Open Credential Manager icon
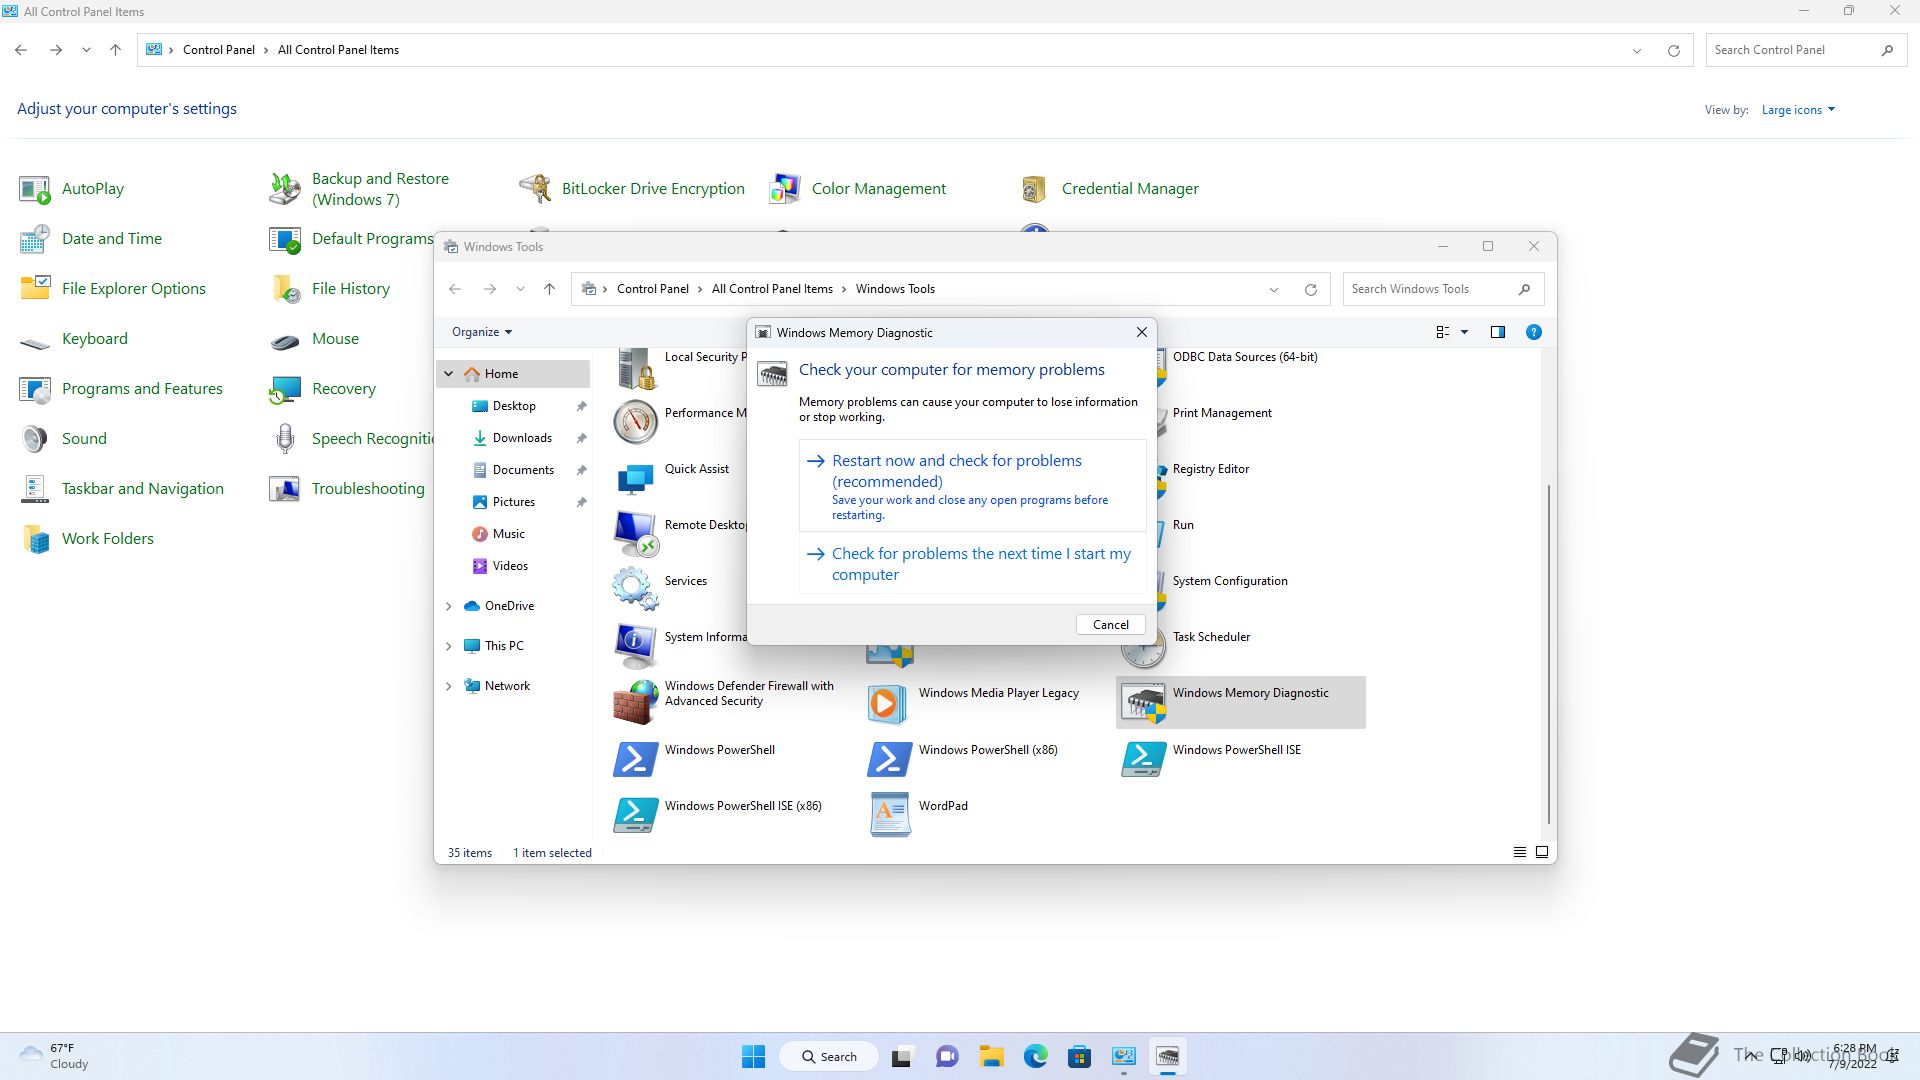The height and width of the screenshot is (1080, 1920). (1035, 189)
